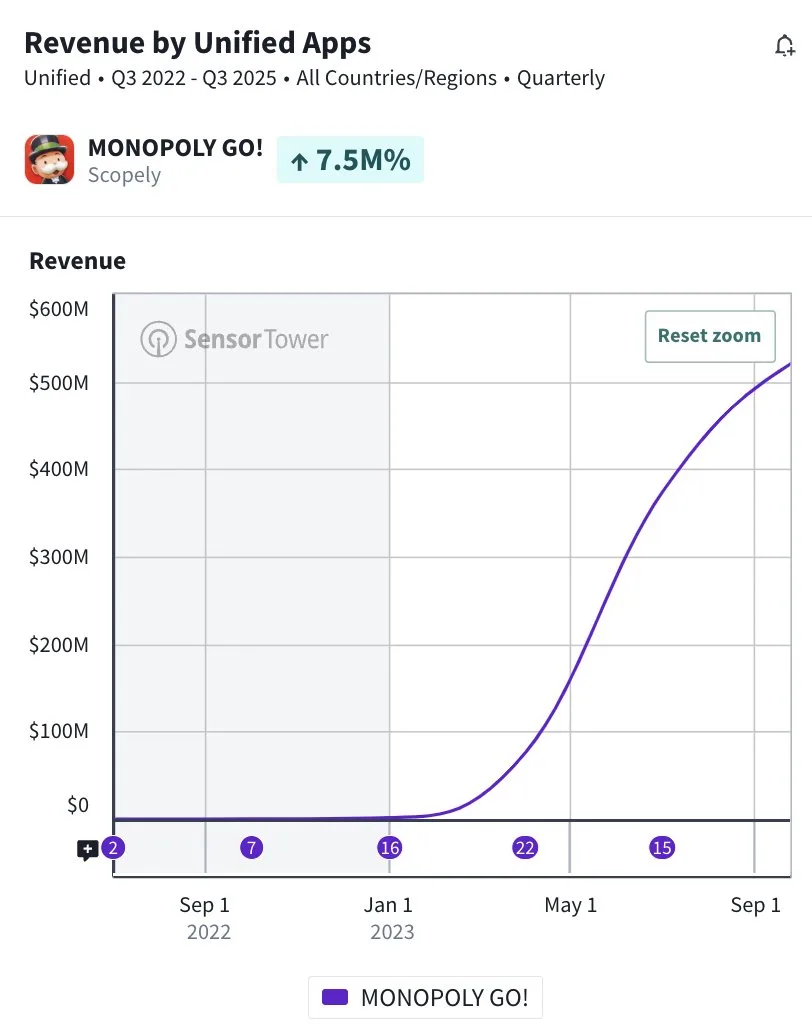Open the Scopely publisher link

124,175
